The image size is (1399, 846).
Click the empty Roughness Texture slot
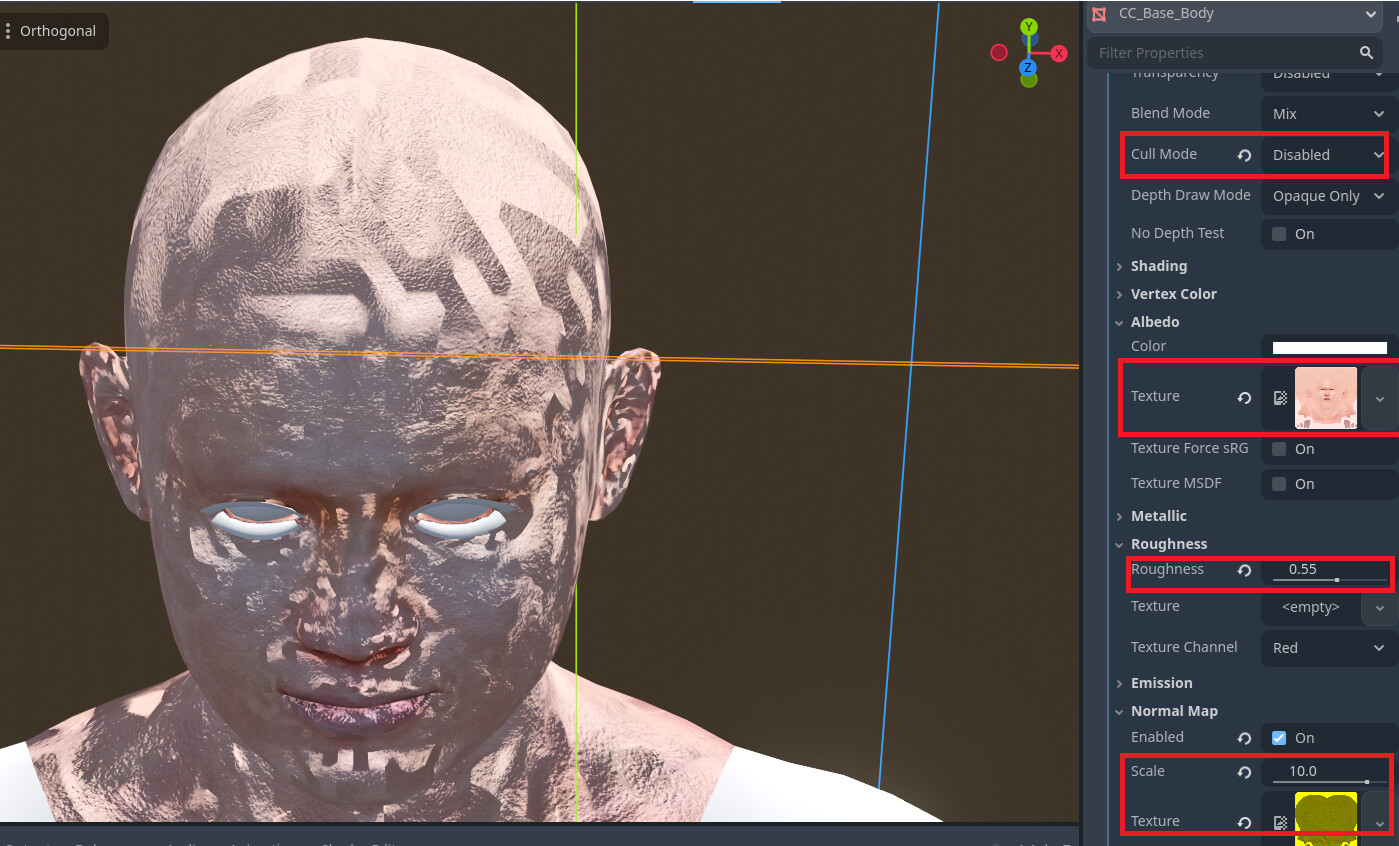[1311, 607]
